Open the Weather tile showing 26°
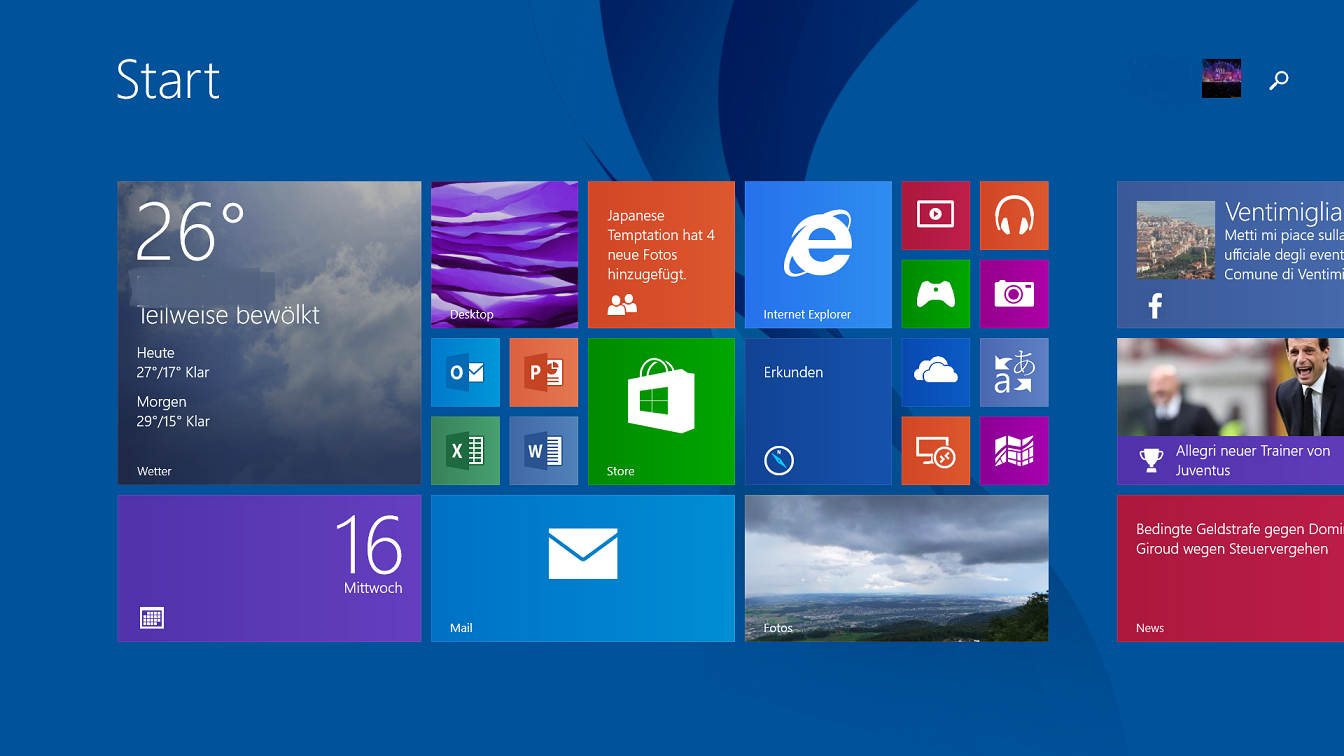The height and width of the screenshot is (756, 1344). click(269, 333)
